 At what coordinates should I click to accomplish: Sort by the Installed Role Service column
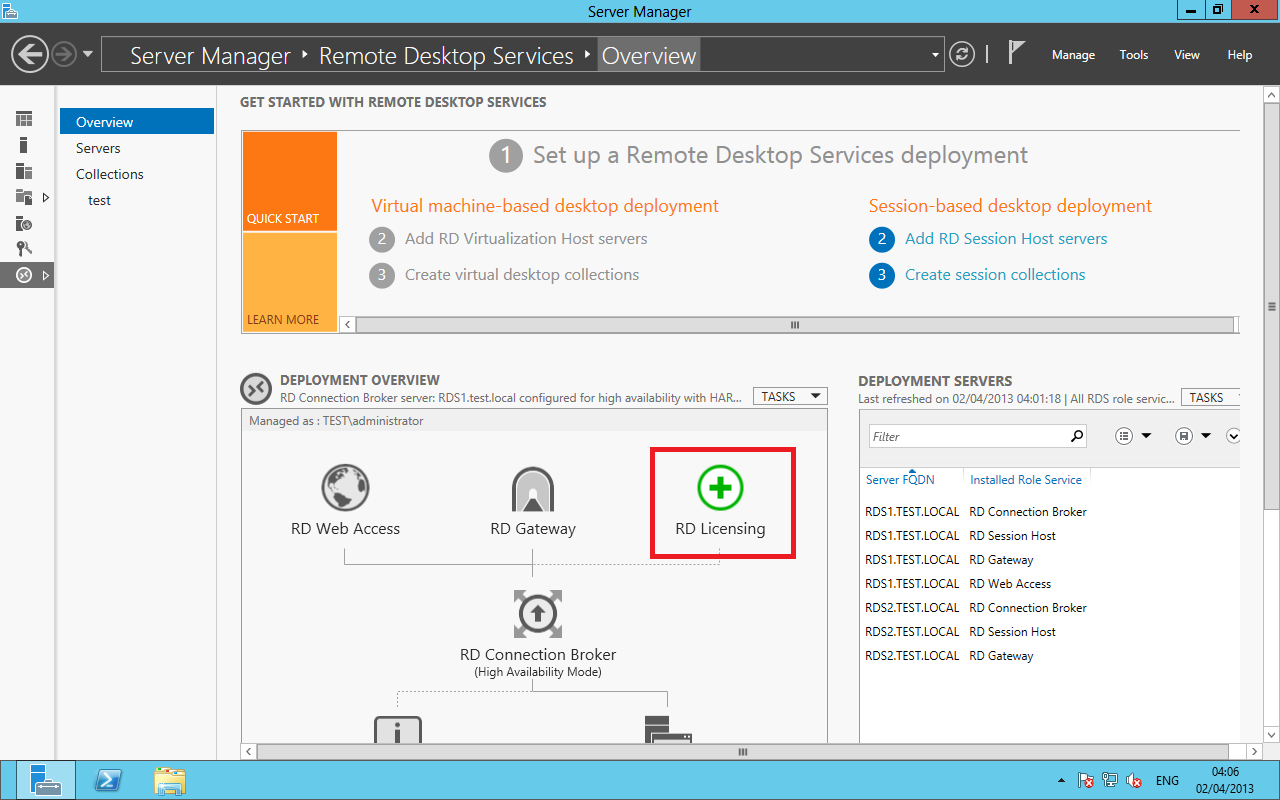[1026, 480]
